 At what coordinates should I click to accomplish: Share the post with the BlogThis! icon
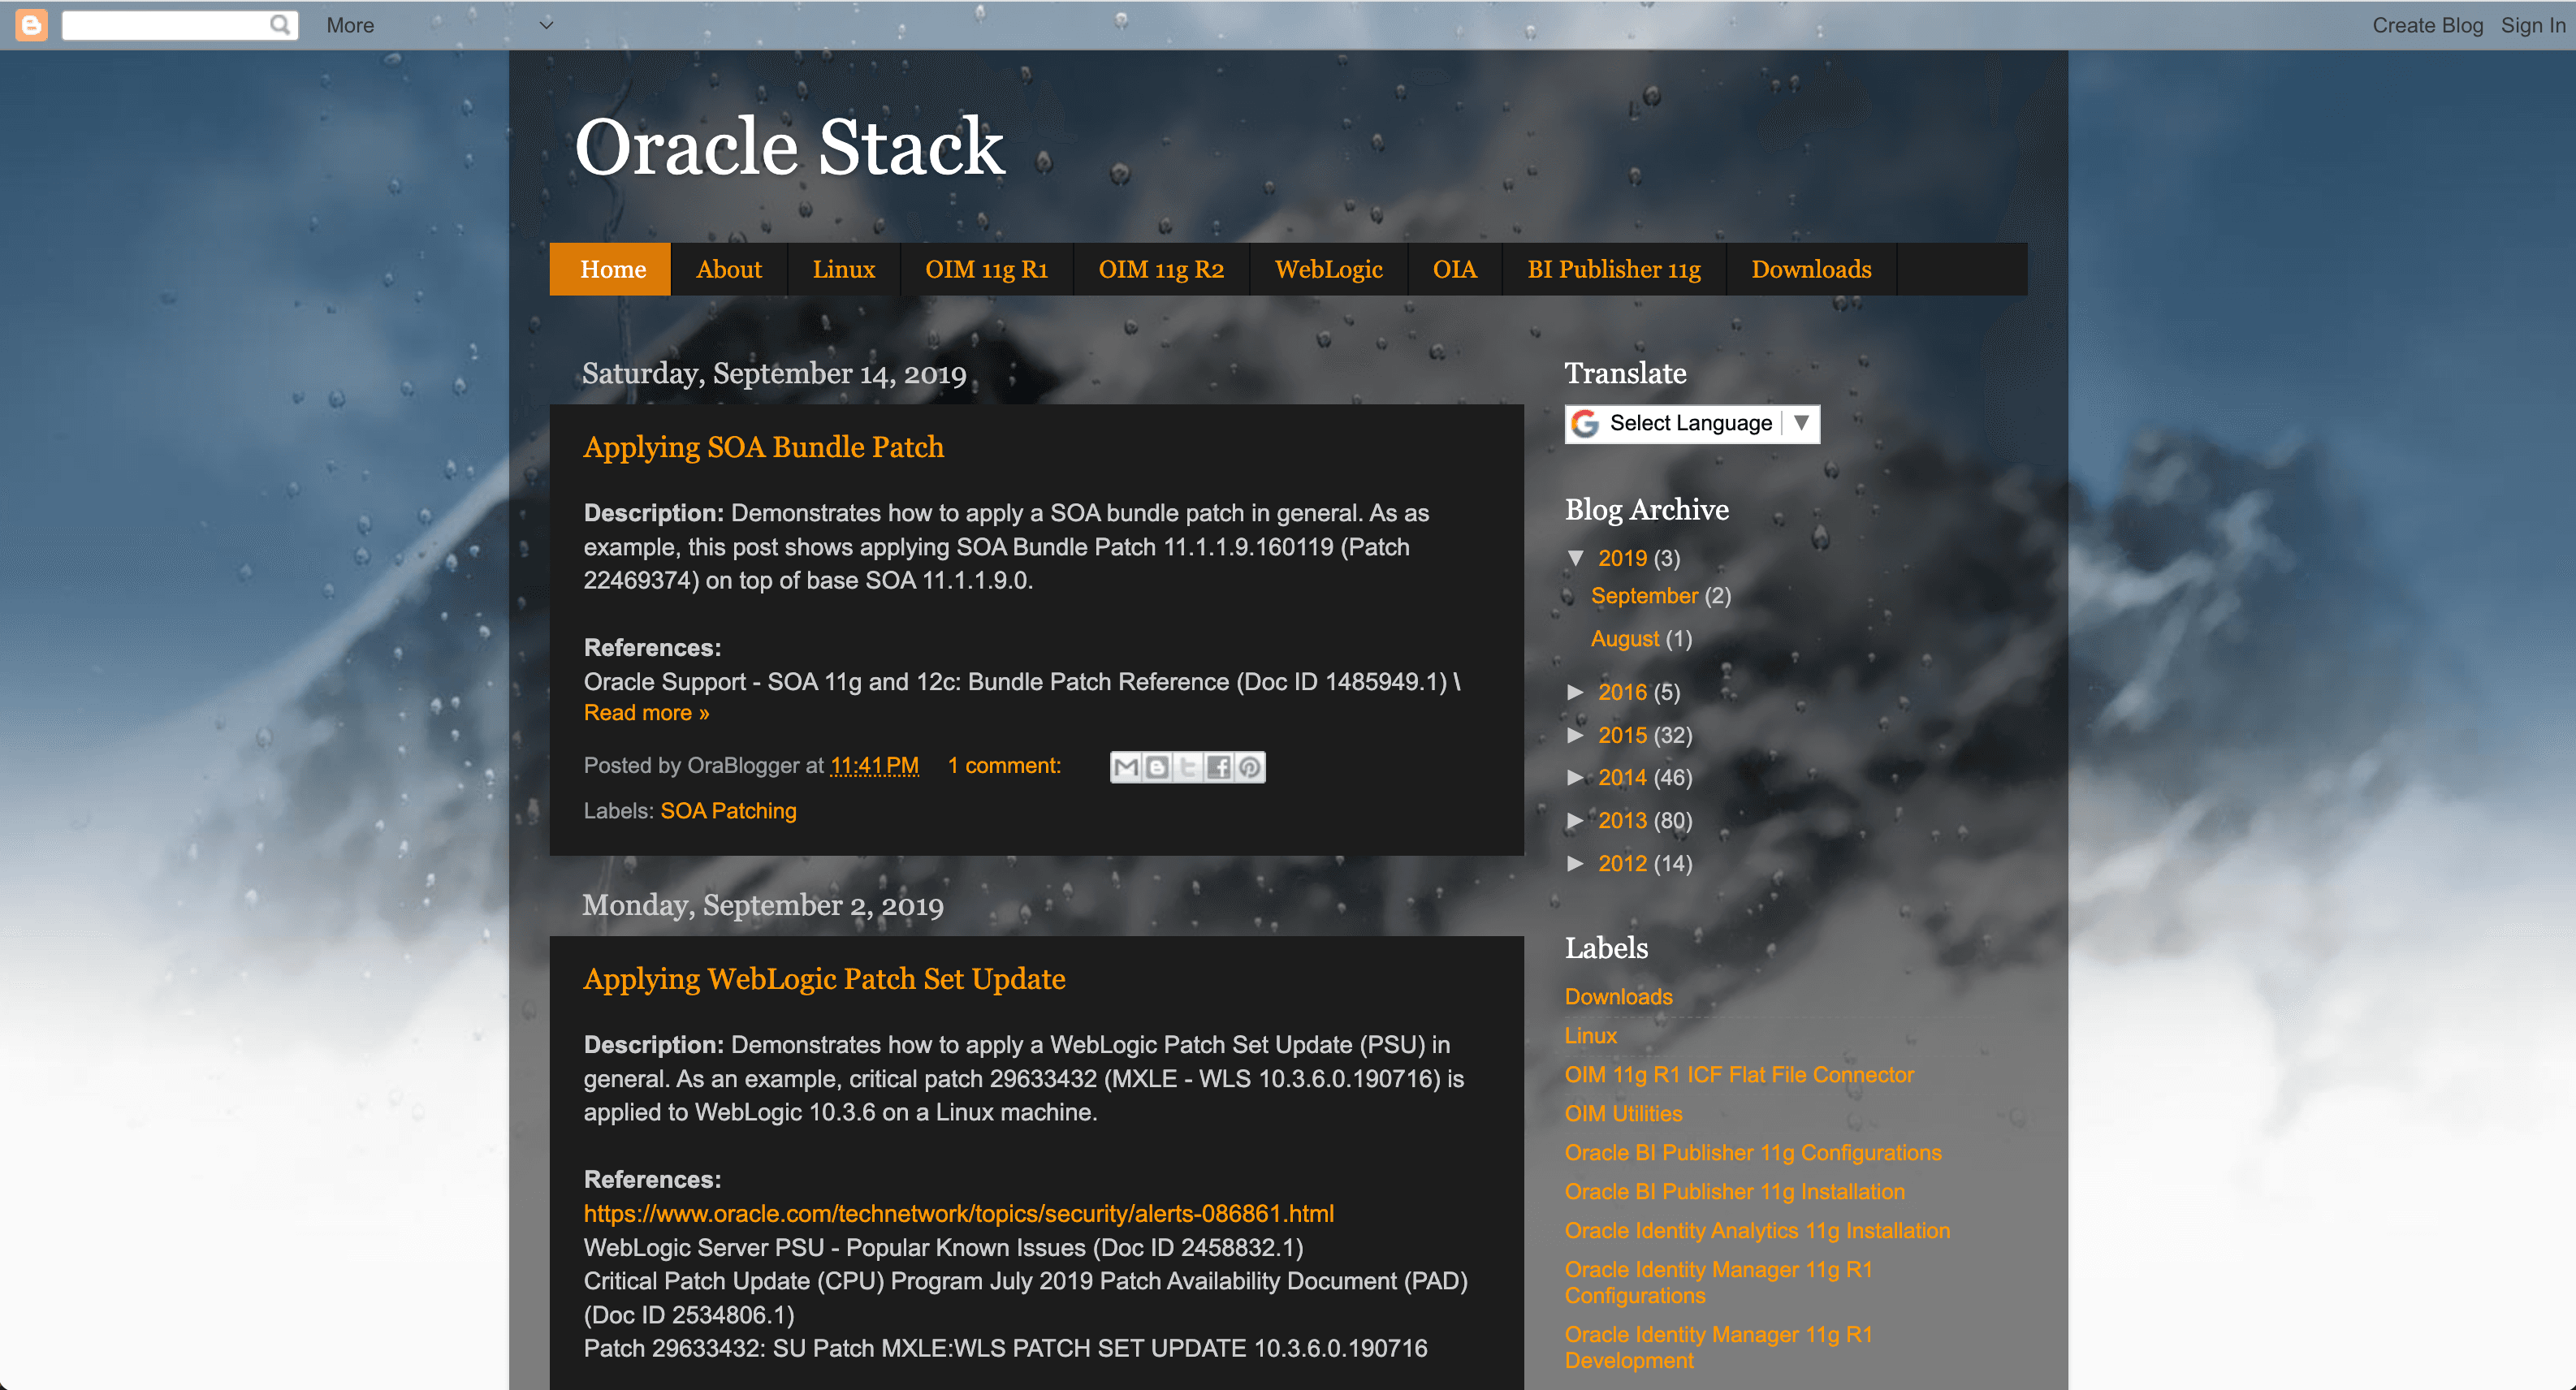[x=1157, y=766]
